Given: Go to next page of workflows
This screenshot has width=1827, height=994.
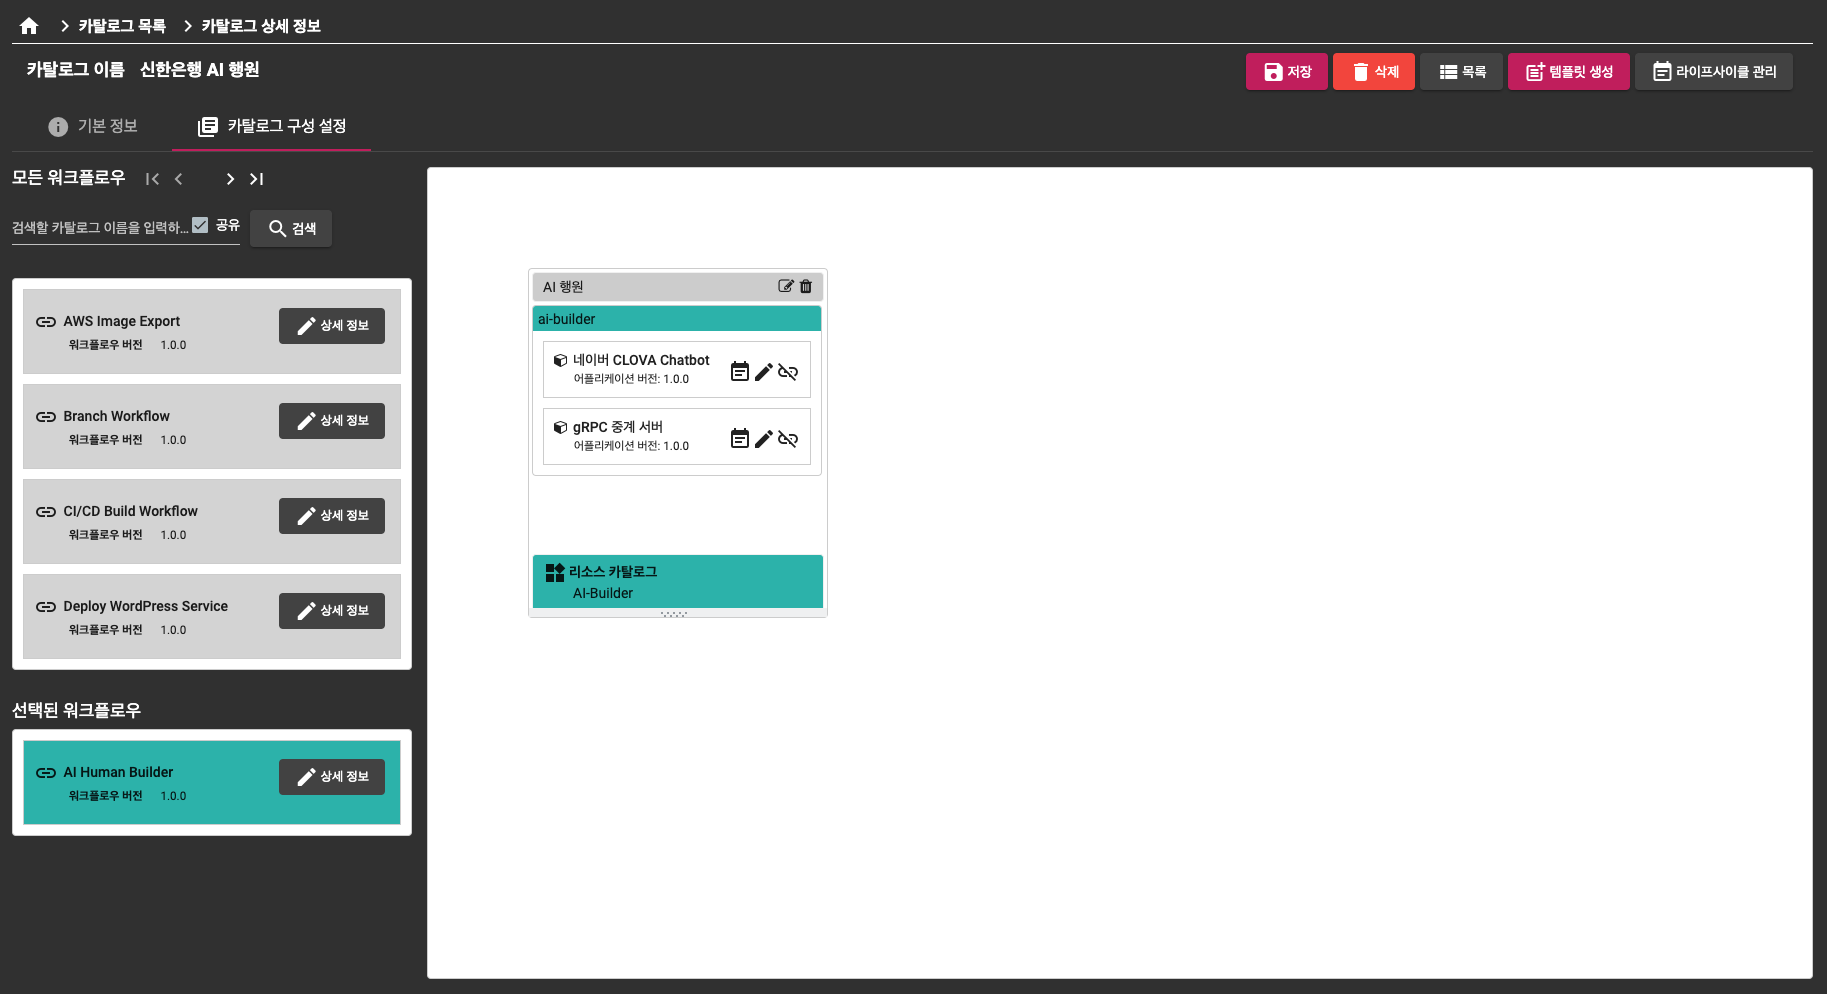Looking at the screenshot, I should 230,179.
